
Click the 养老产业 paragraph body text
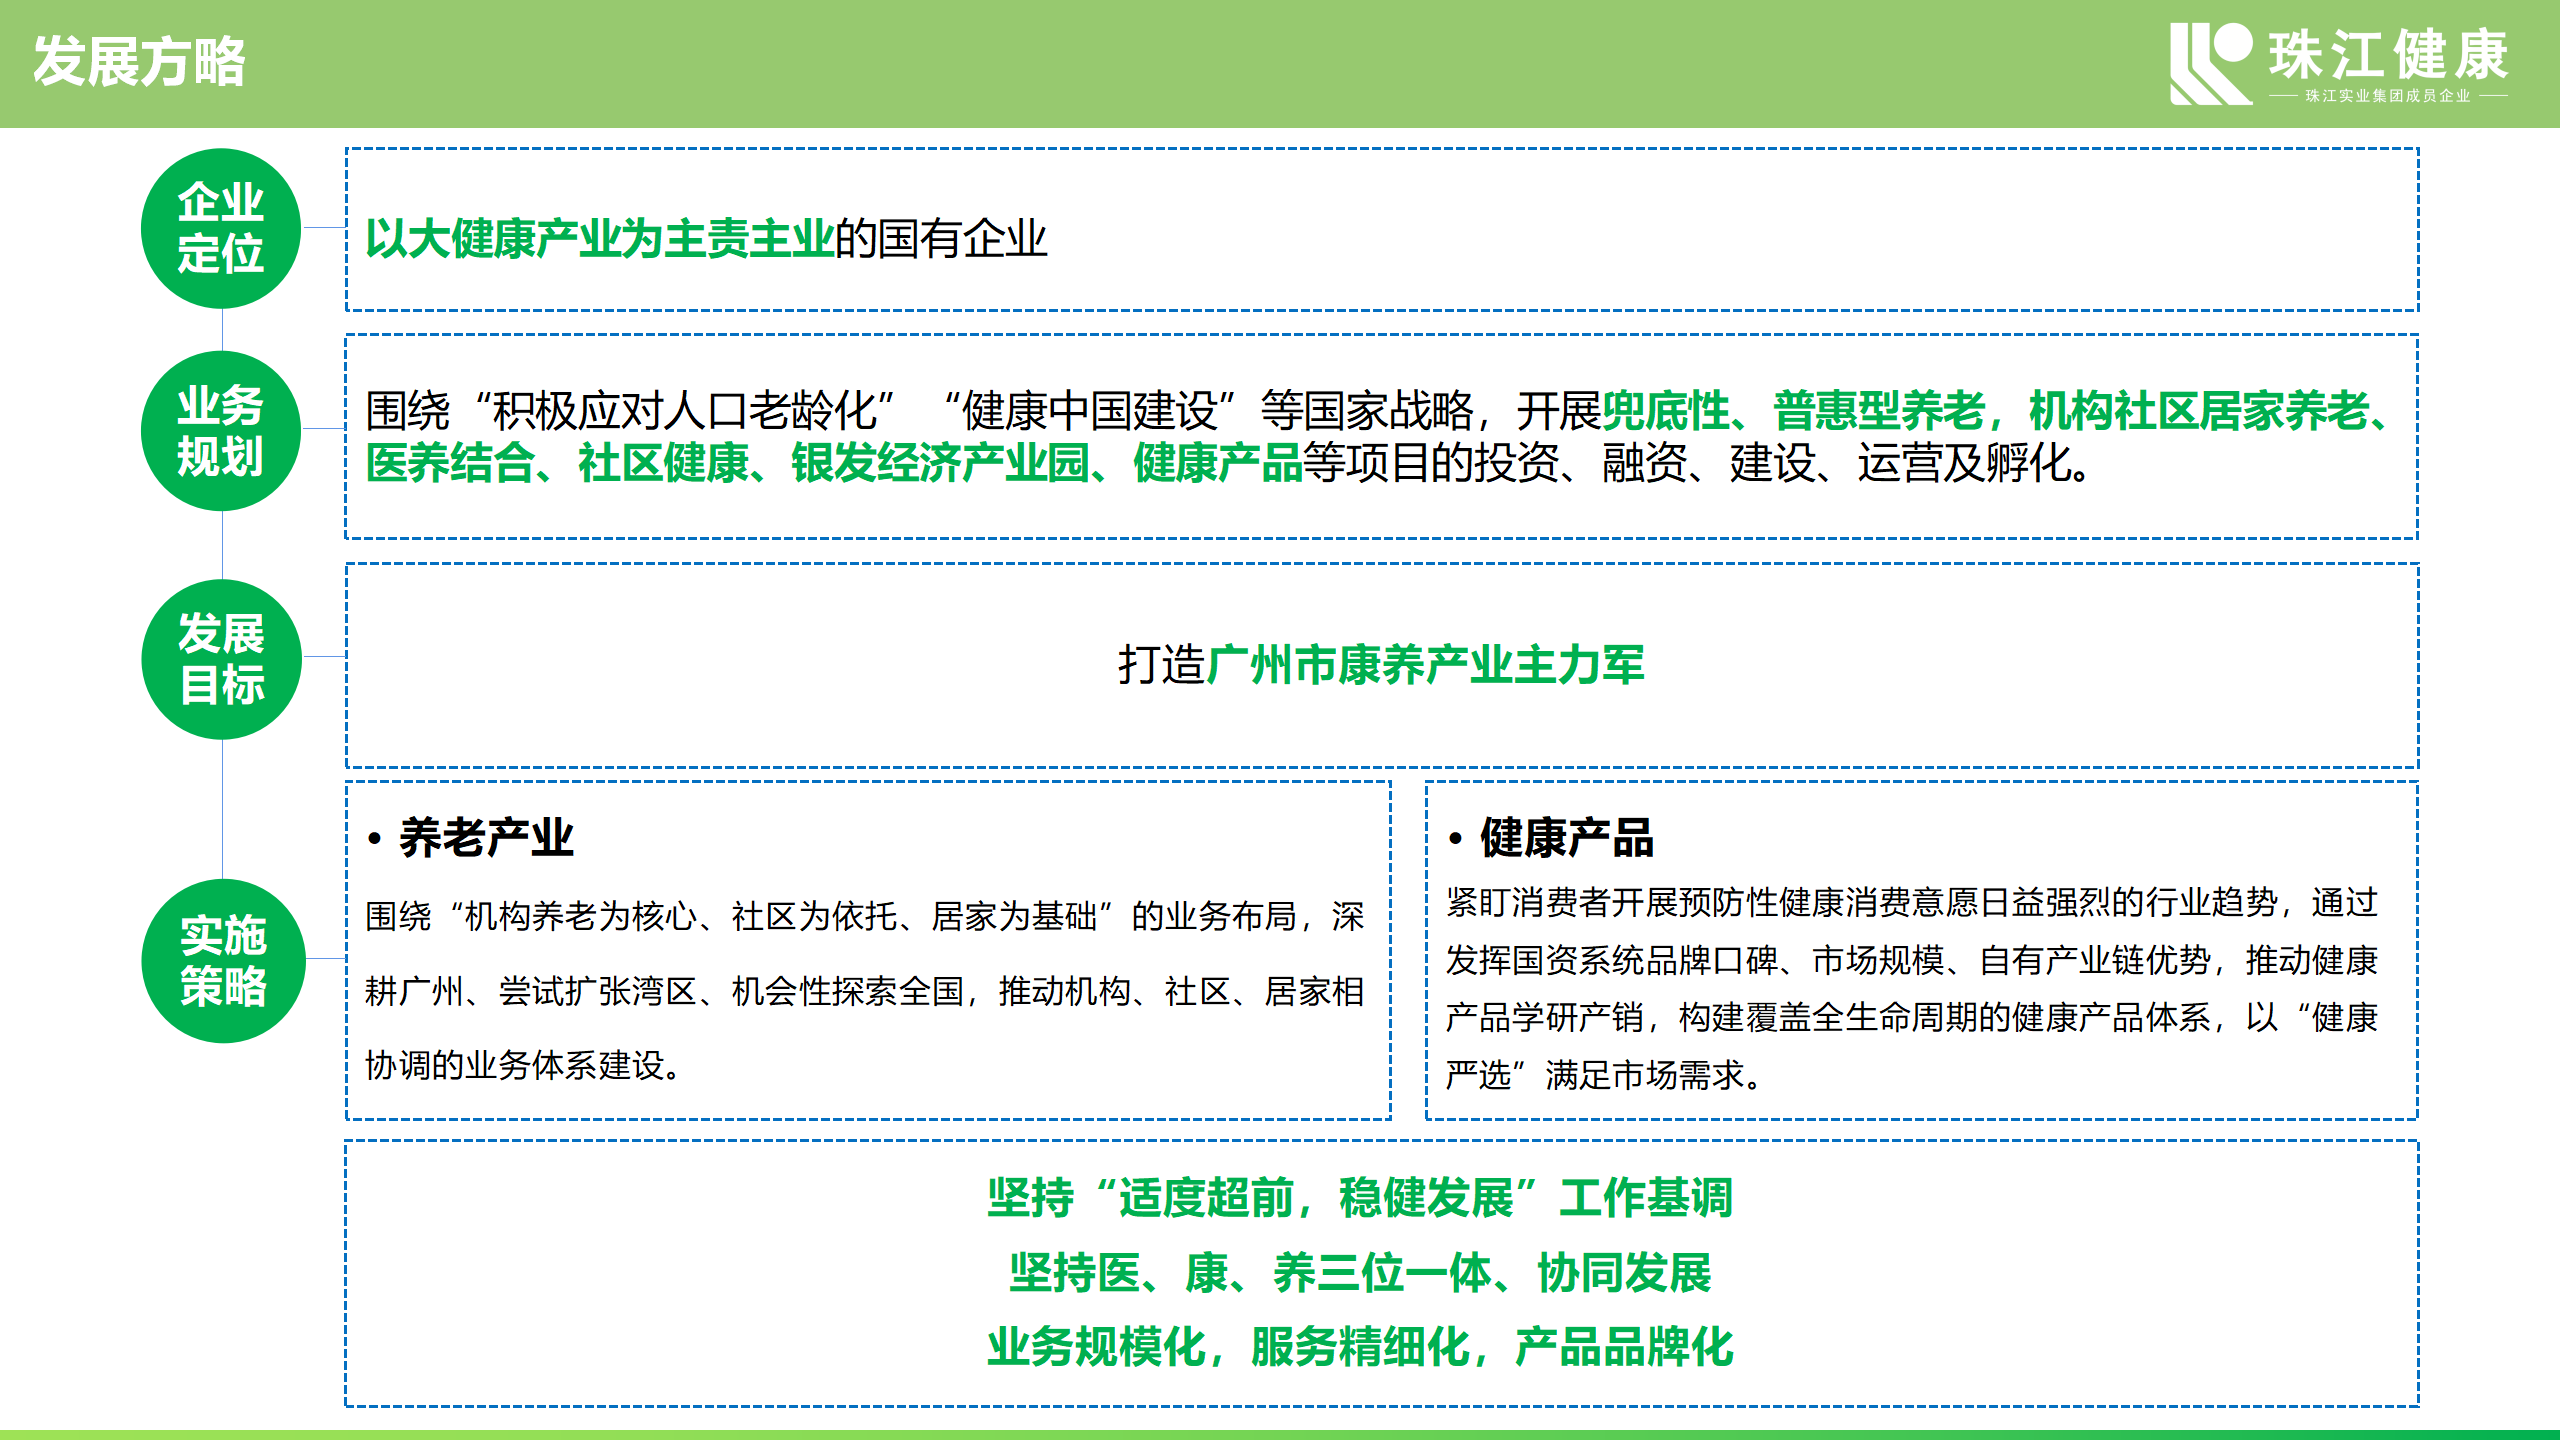click(865, 991)
